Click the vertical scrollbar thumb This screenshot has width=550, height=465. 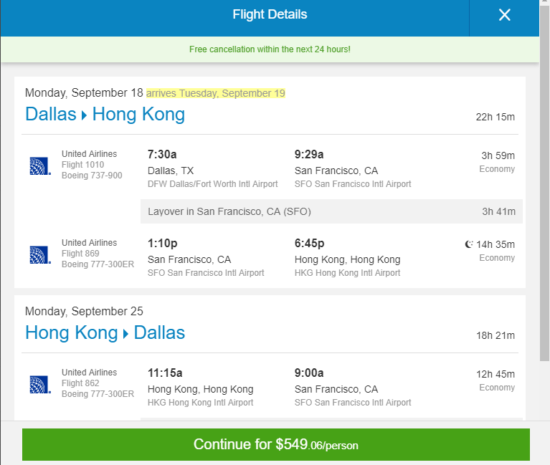[544, 180]
